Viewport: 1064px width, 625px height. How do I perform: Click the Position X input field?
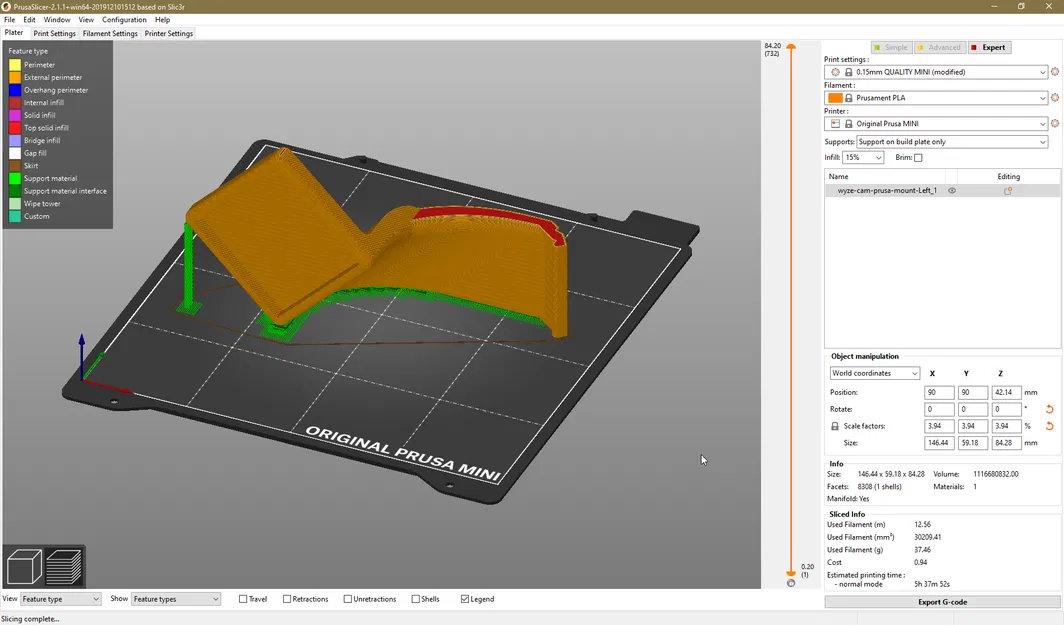pyautogui.click(x=938, y=392)
